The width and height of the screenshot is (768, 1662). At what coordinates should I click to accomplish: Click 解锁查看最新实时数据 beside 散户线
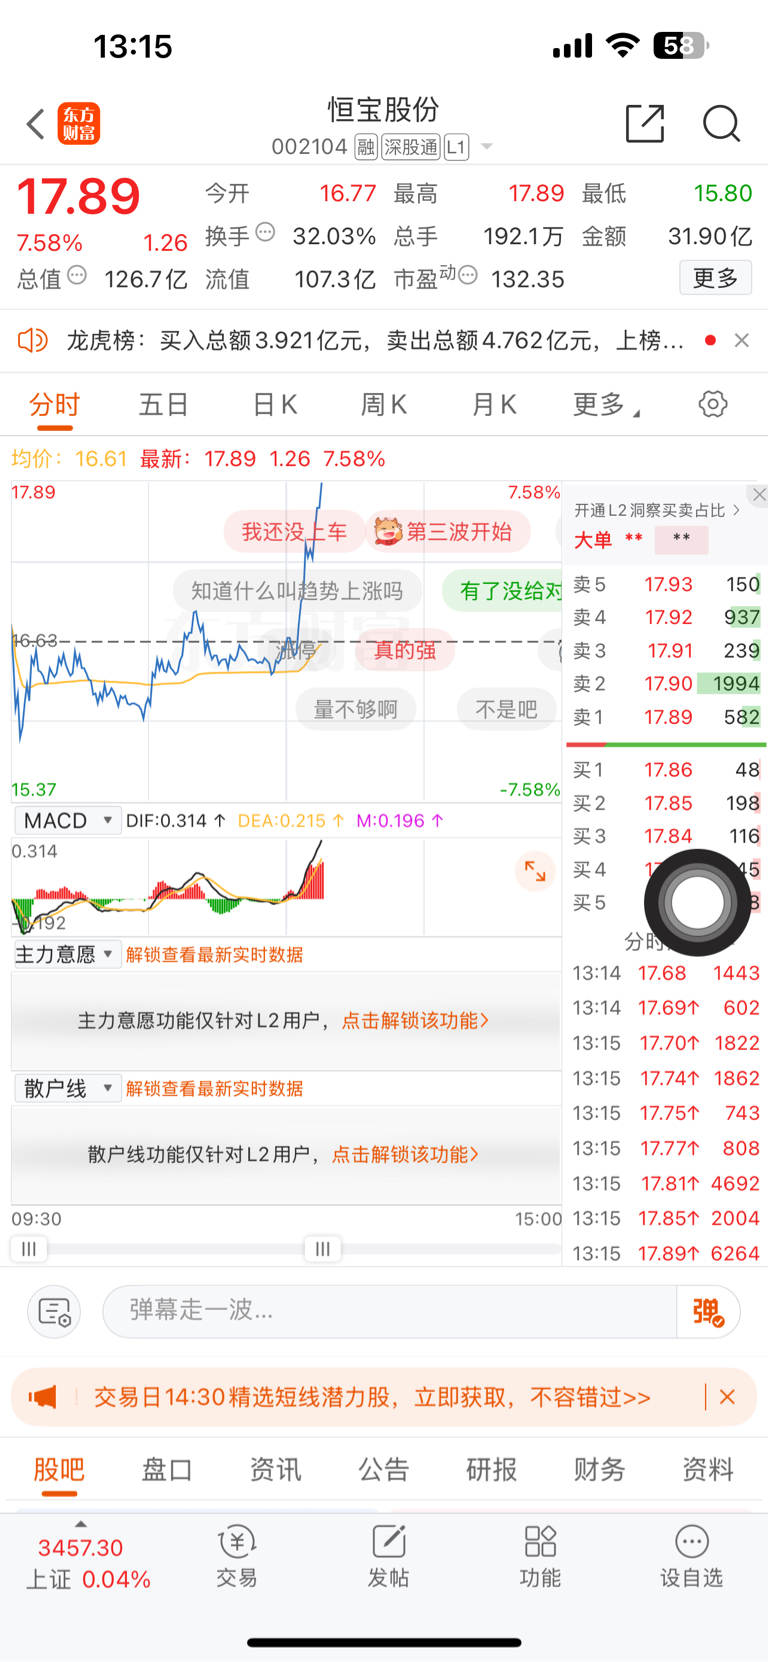tap(214, 1089)
